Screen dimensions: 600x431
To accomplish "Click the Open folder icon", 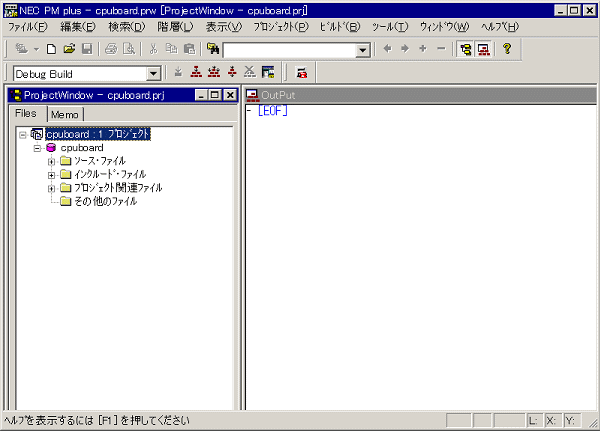I will click(69, 49).
